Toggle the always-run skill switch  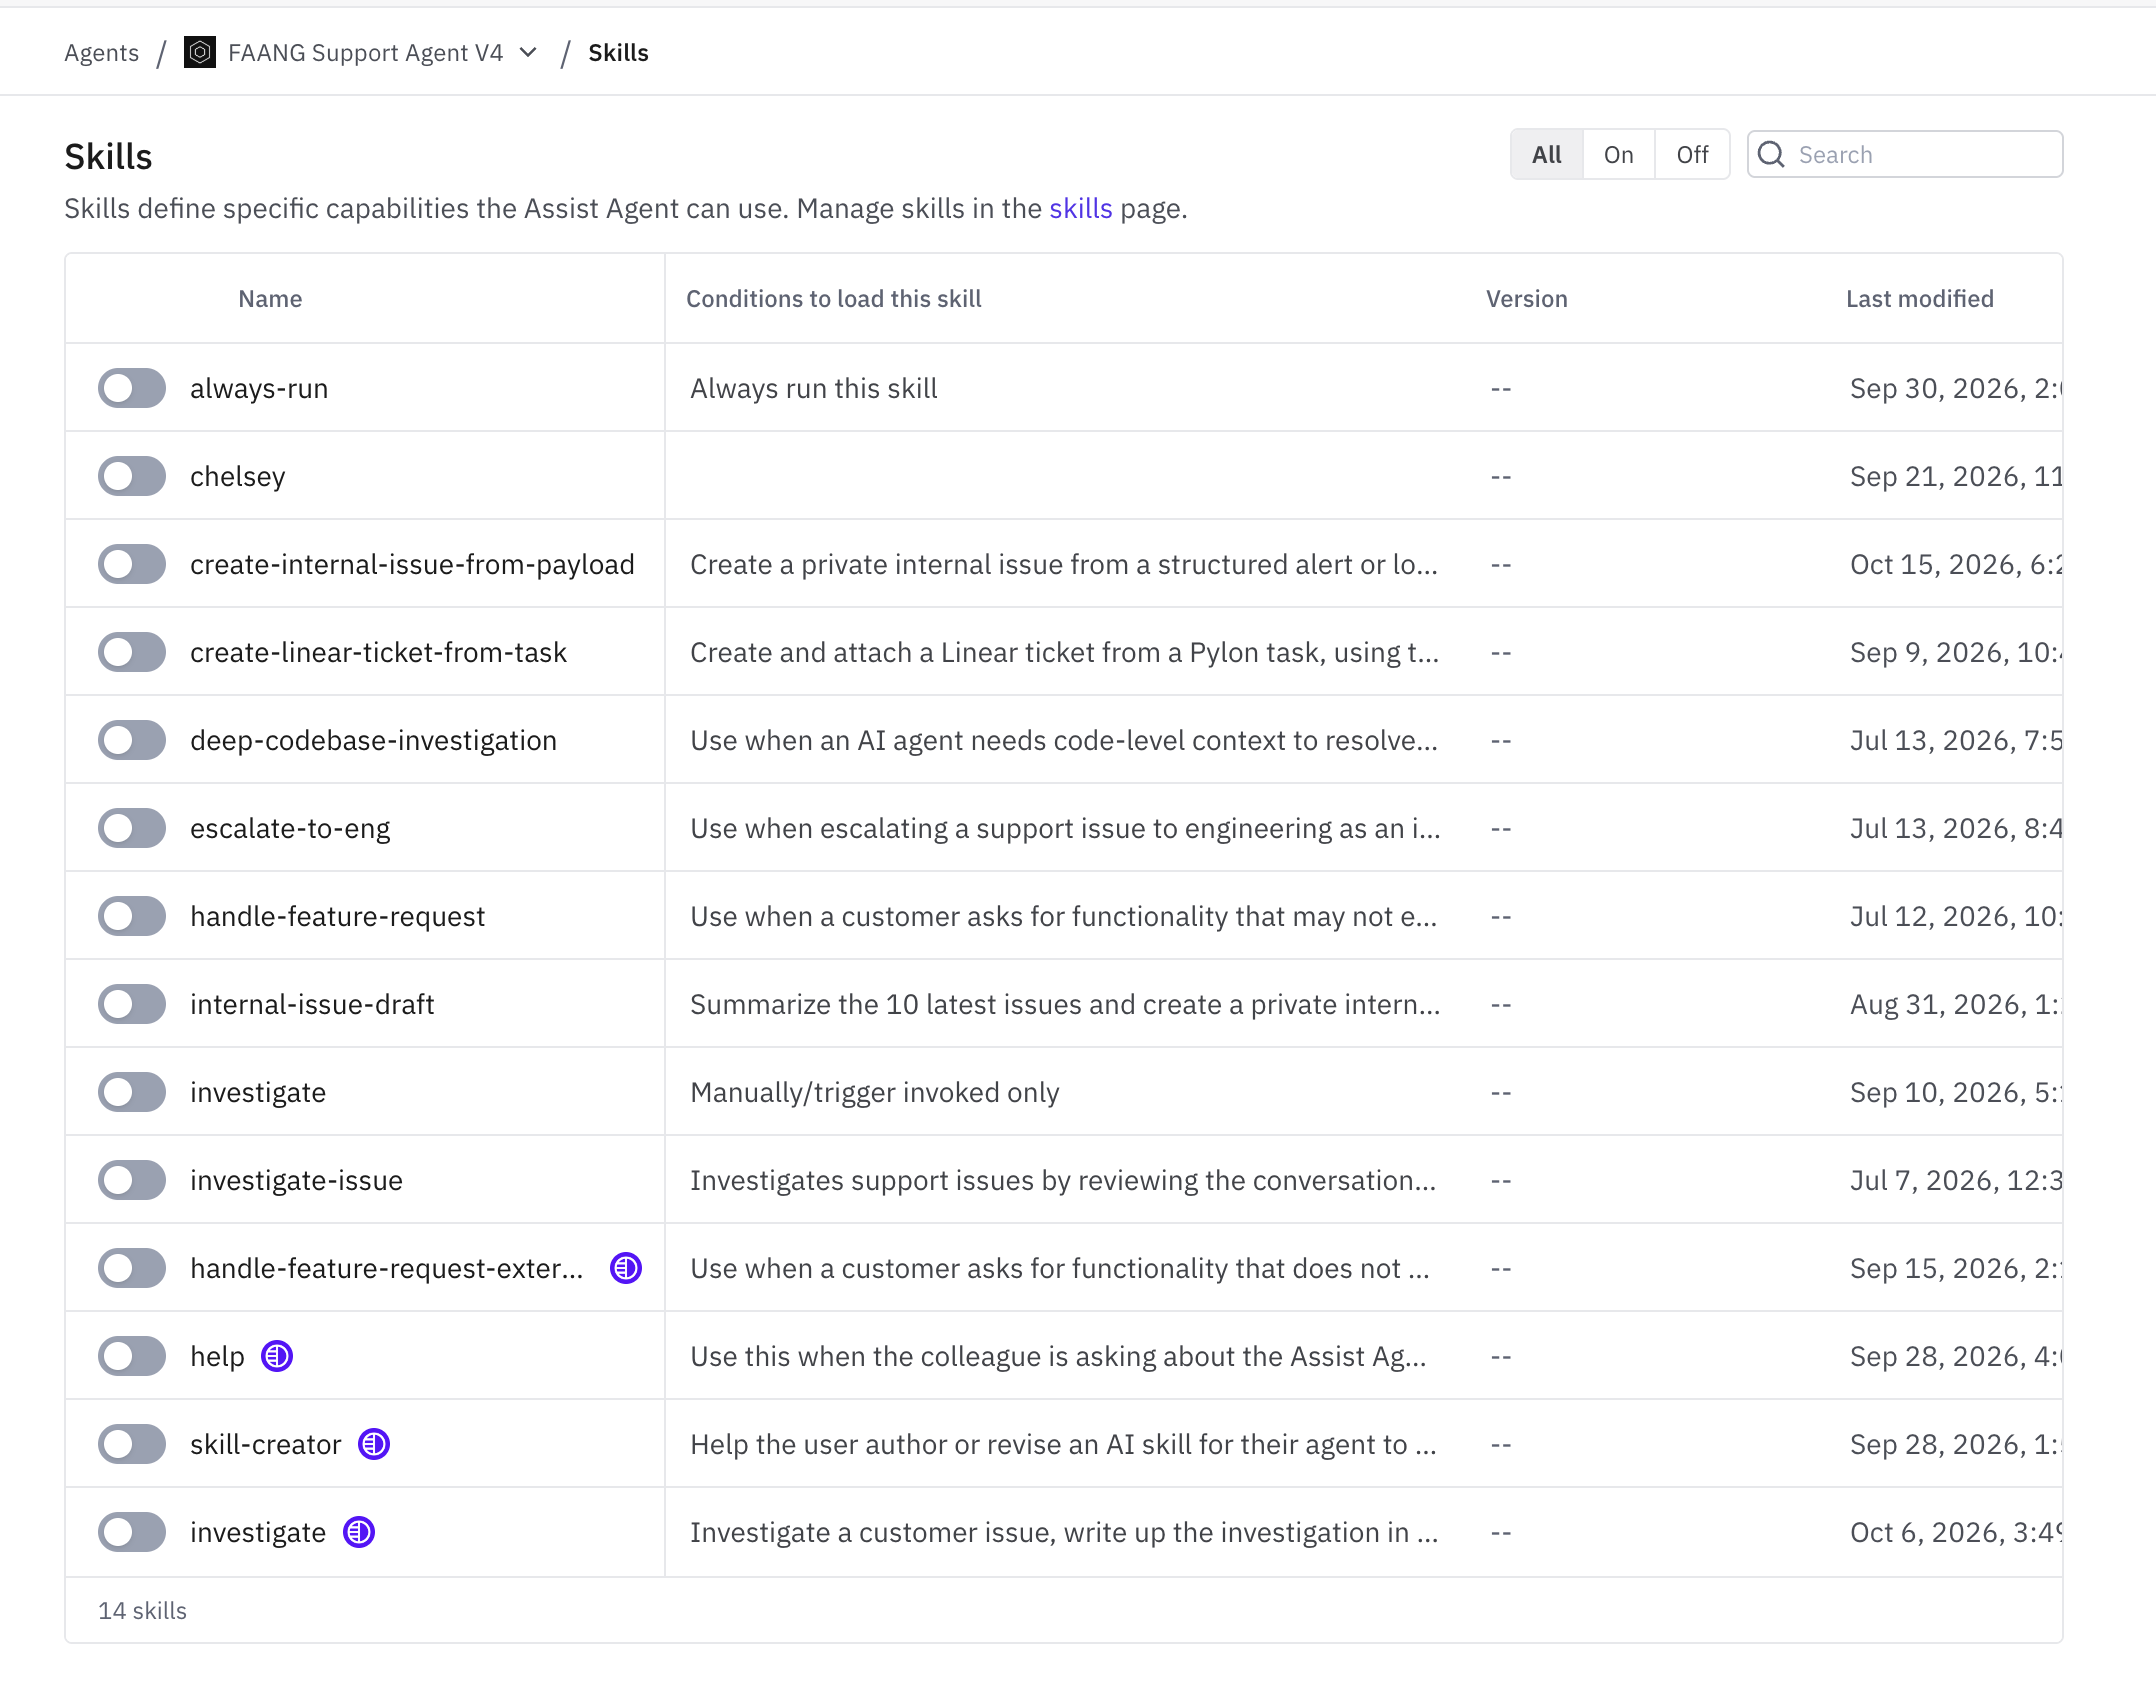coord(132,388)
